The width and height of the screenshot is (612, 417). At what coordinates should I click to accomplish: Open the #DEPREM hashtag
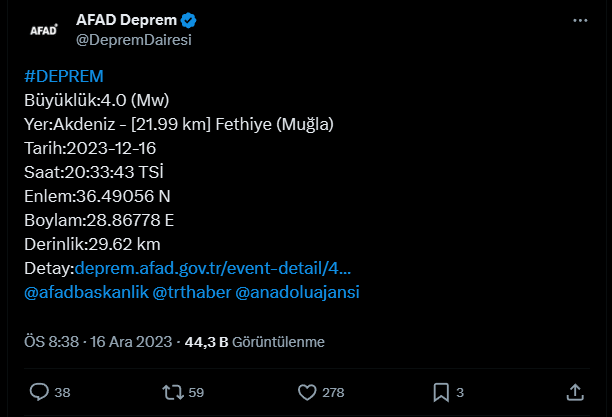(x=63, y=77)
